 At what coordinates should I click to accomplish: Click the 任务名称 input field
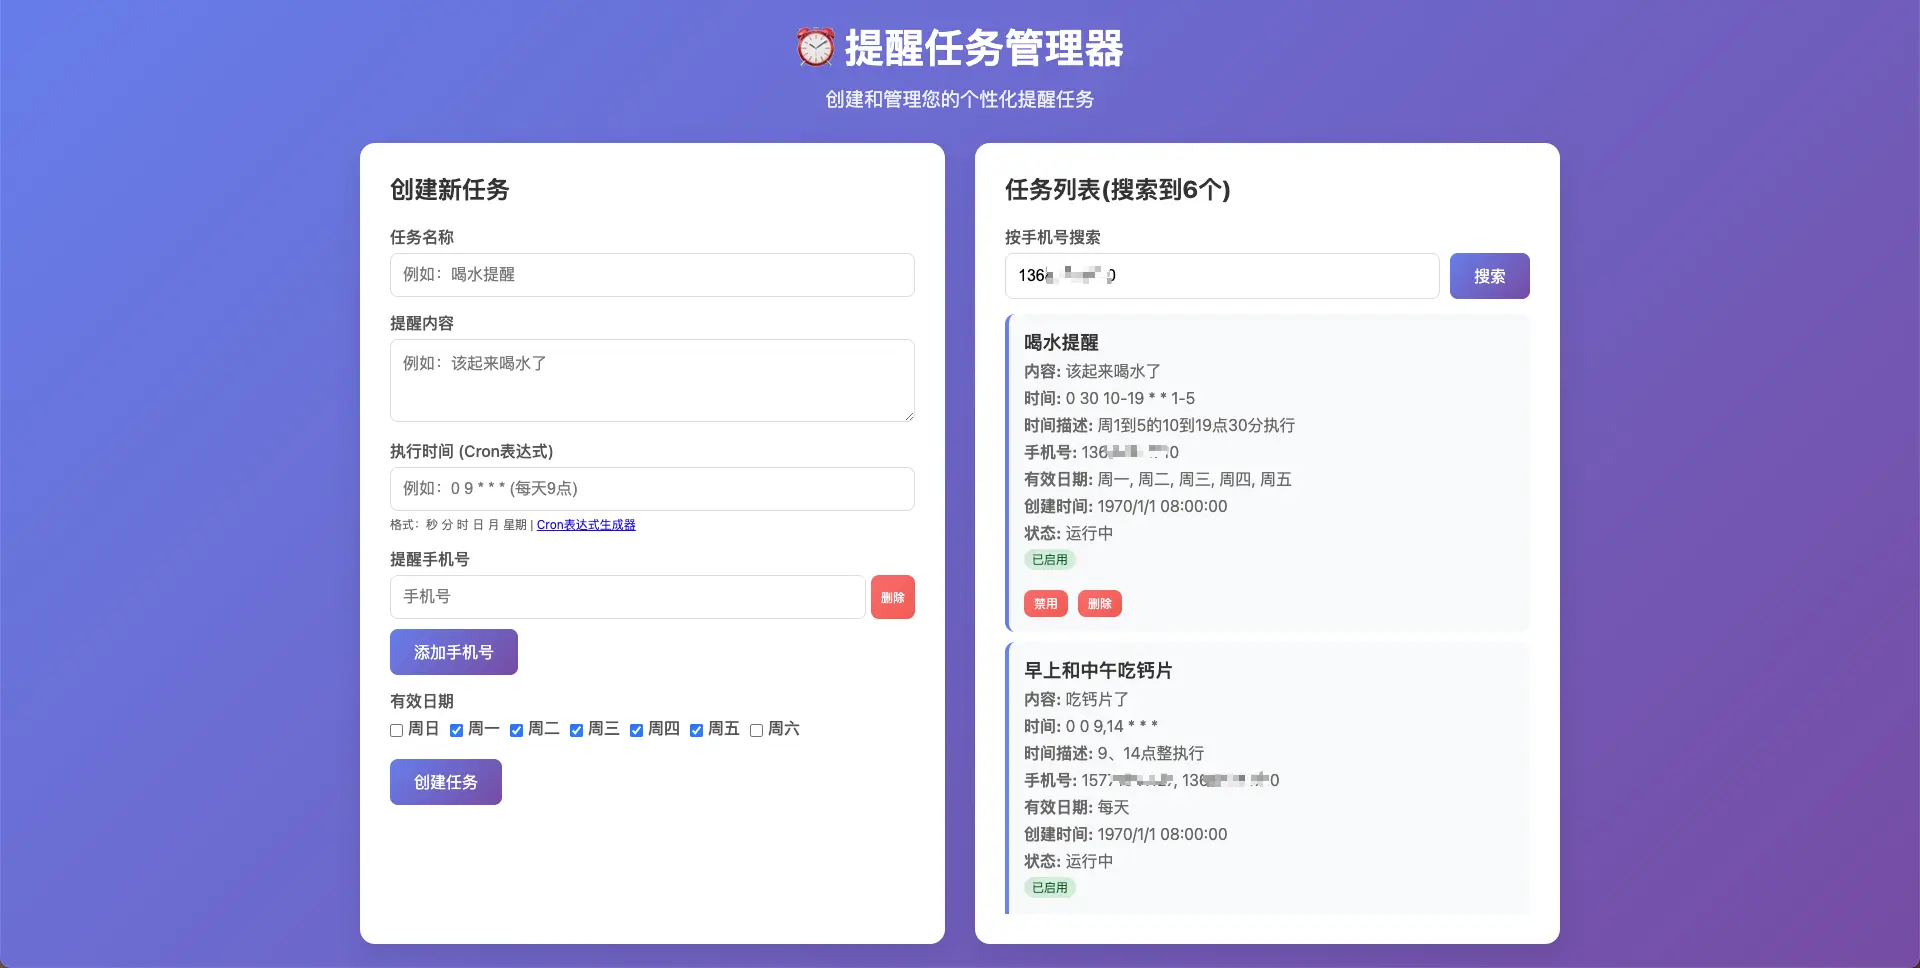(x=652, y=275)
